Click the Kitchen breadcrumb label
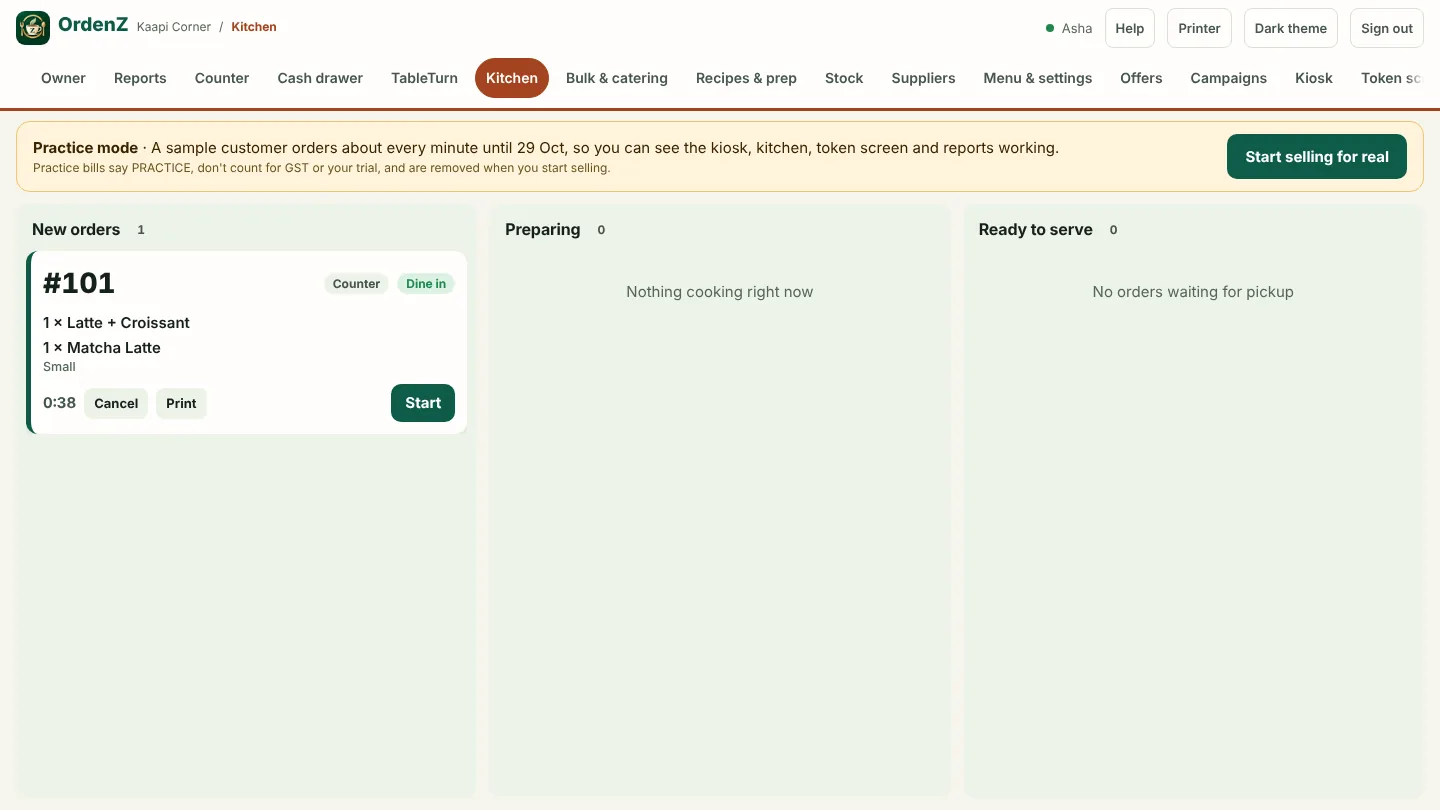 pos(254,27)
